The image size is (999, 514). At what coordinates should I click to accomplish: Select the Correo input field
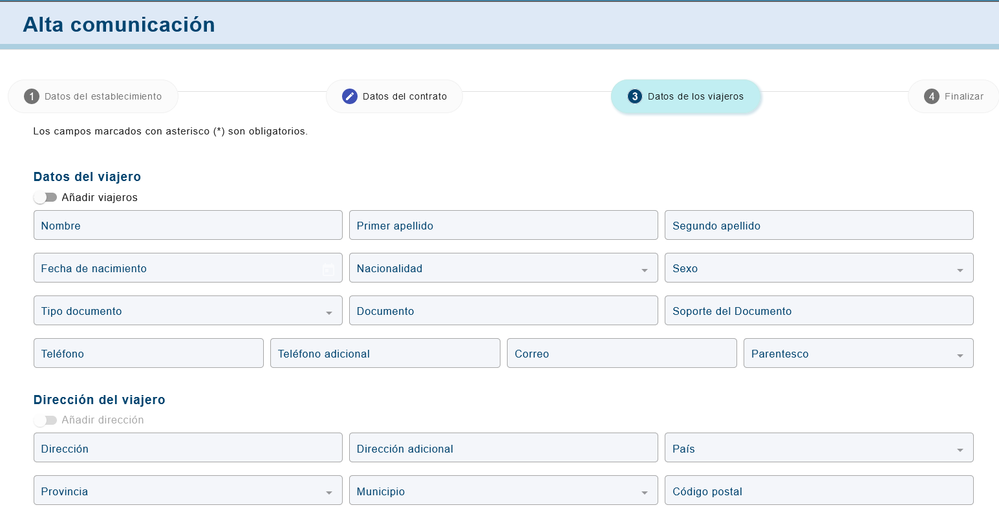click(x=621, y=354)
